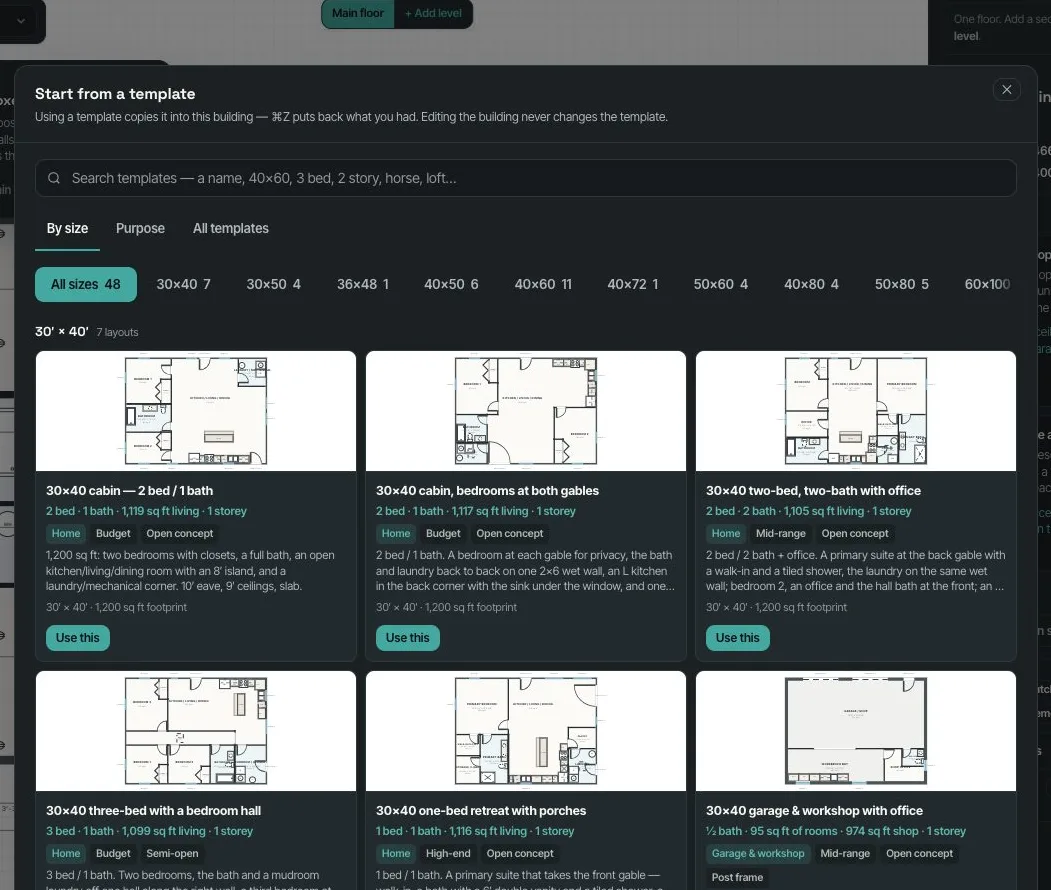Image resolution: width=1051 pixels, height=890 pixels.
Task: Filter by the 40×60 size chip
Action: [x=543, y=284]
